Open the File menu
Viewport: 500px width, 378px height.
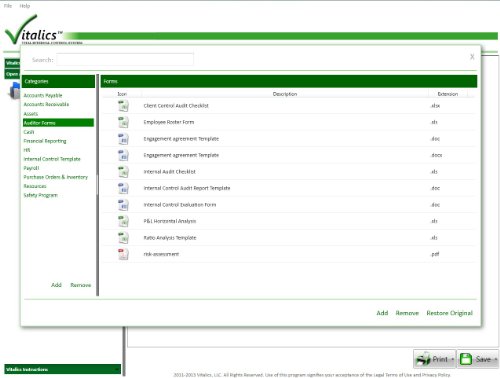point(8,6)
